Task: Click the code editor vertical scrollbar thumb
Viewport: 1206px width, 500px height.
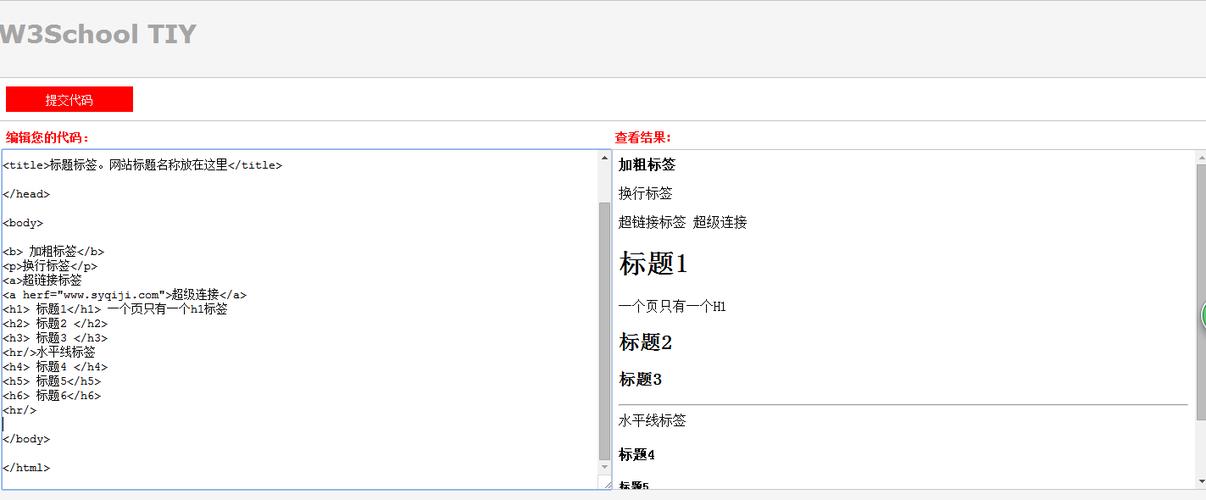Action: click(x=604, y=330)
